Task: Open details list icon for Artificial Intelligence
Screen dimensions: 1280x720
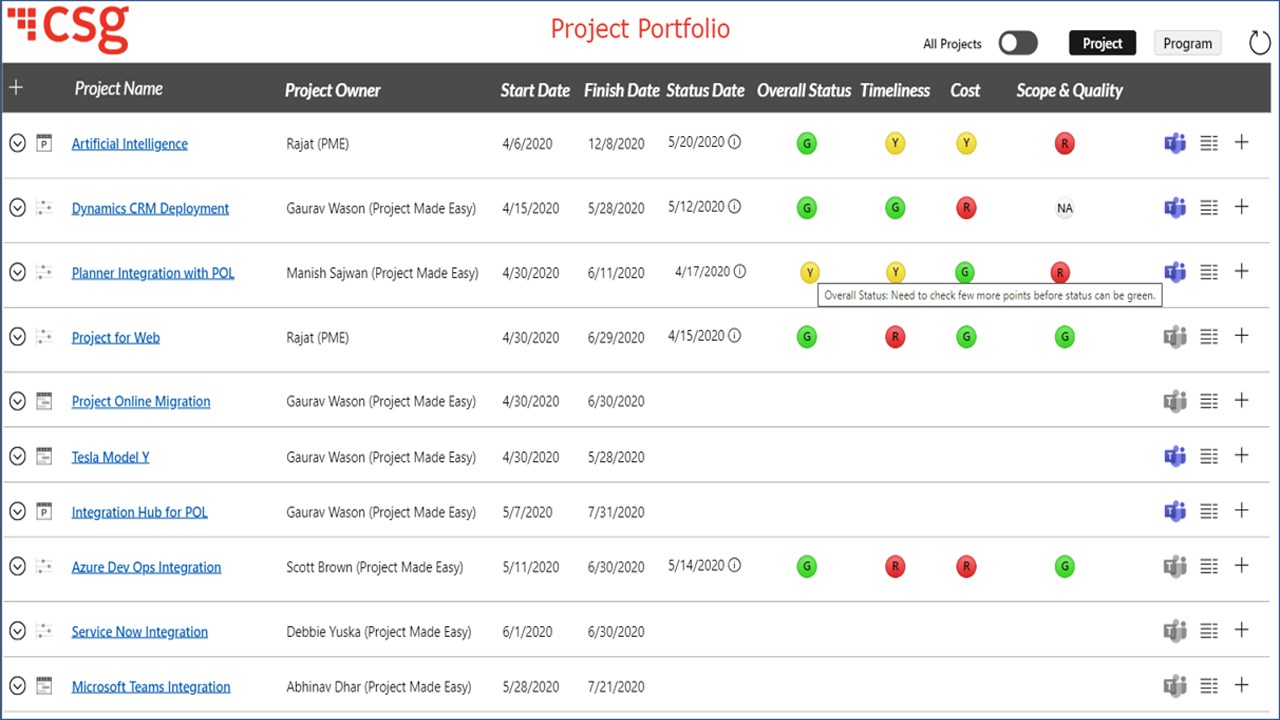Action: click(x=1209, y=143)
